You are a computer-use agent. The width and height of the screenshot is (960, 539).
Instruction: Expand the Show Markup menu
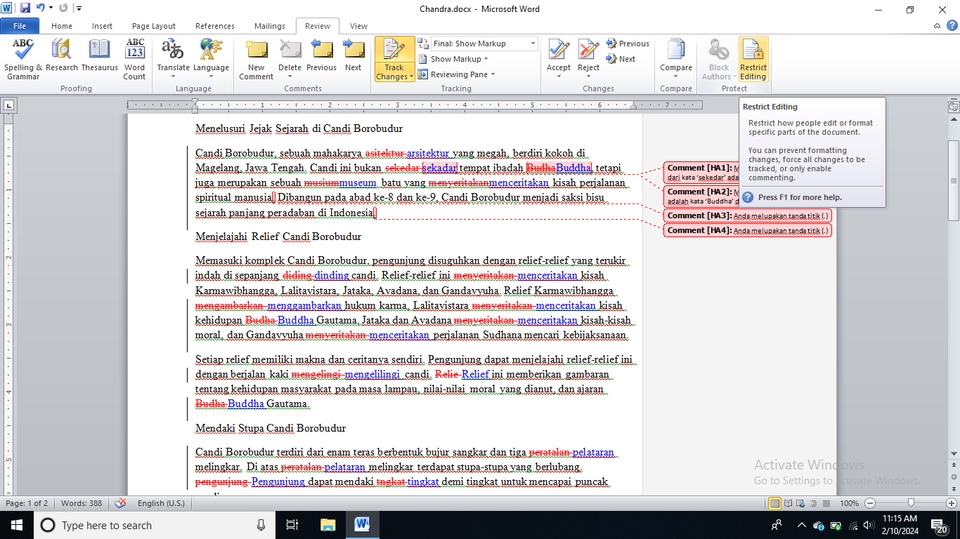(x=454, y=59)
